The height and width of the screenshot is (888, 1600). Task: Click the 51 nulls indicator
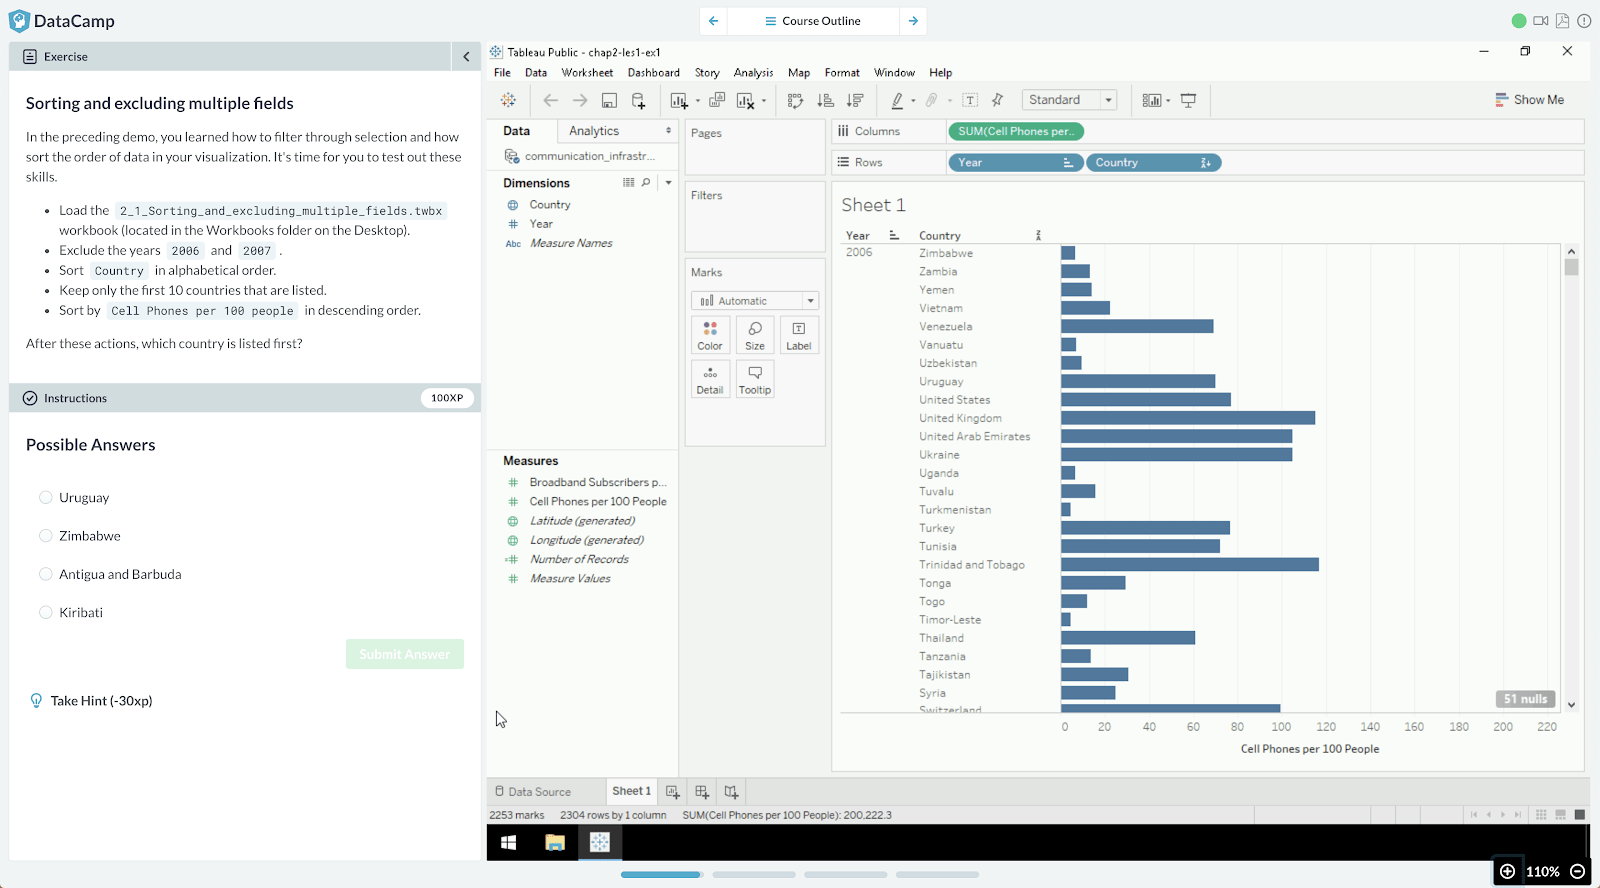point(1526,699)
